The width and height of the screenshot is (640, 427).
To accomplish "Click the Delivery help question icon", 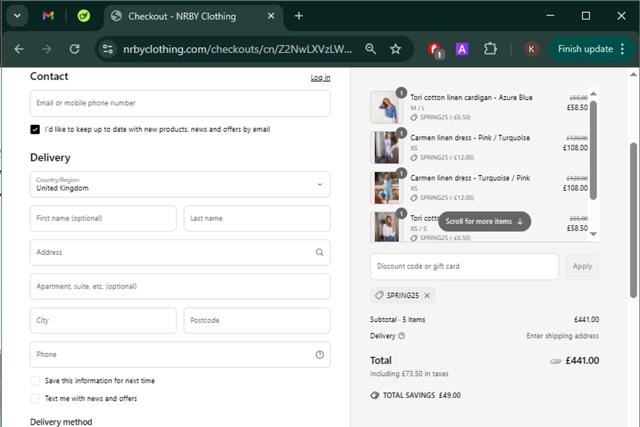I will [402, 336].
